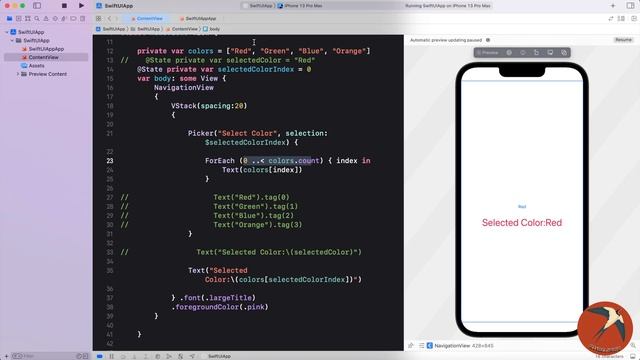Stop the running app
The width and height of the screenshot is (640, 360).
[64, 6]
